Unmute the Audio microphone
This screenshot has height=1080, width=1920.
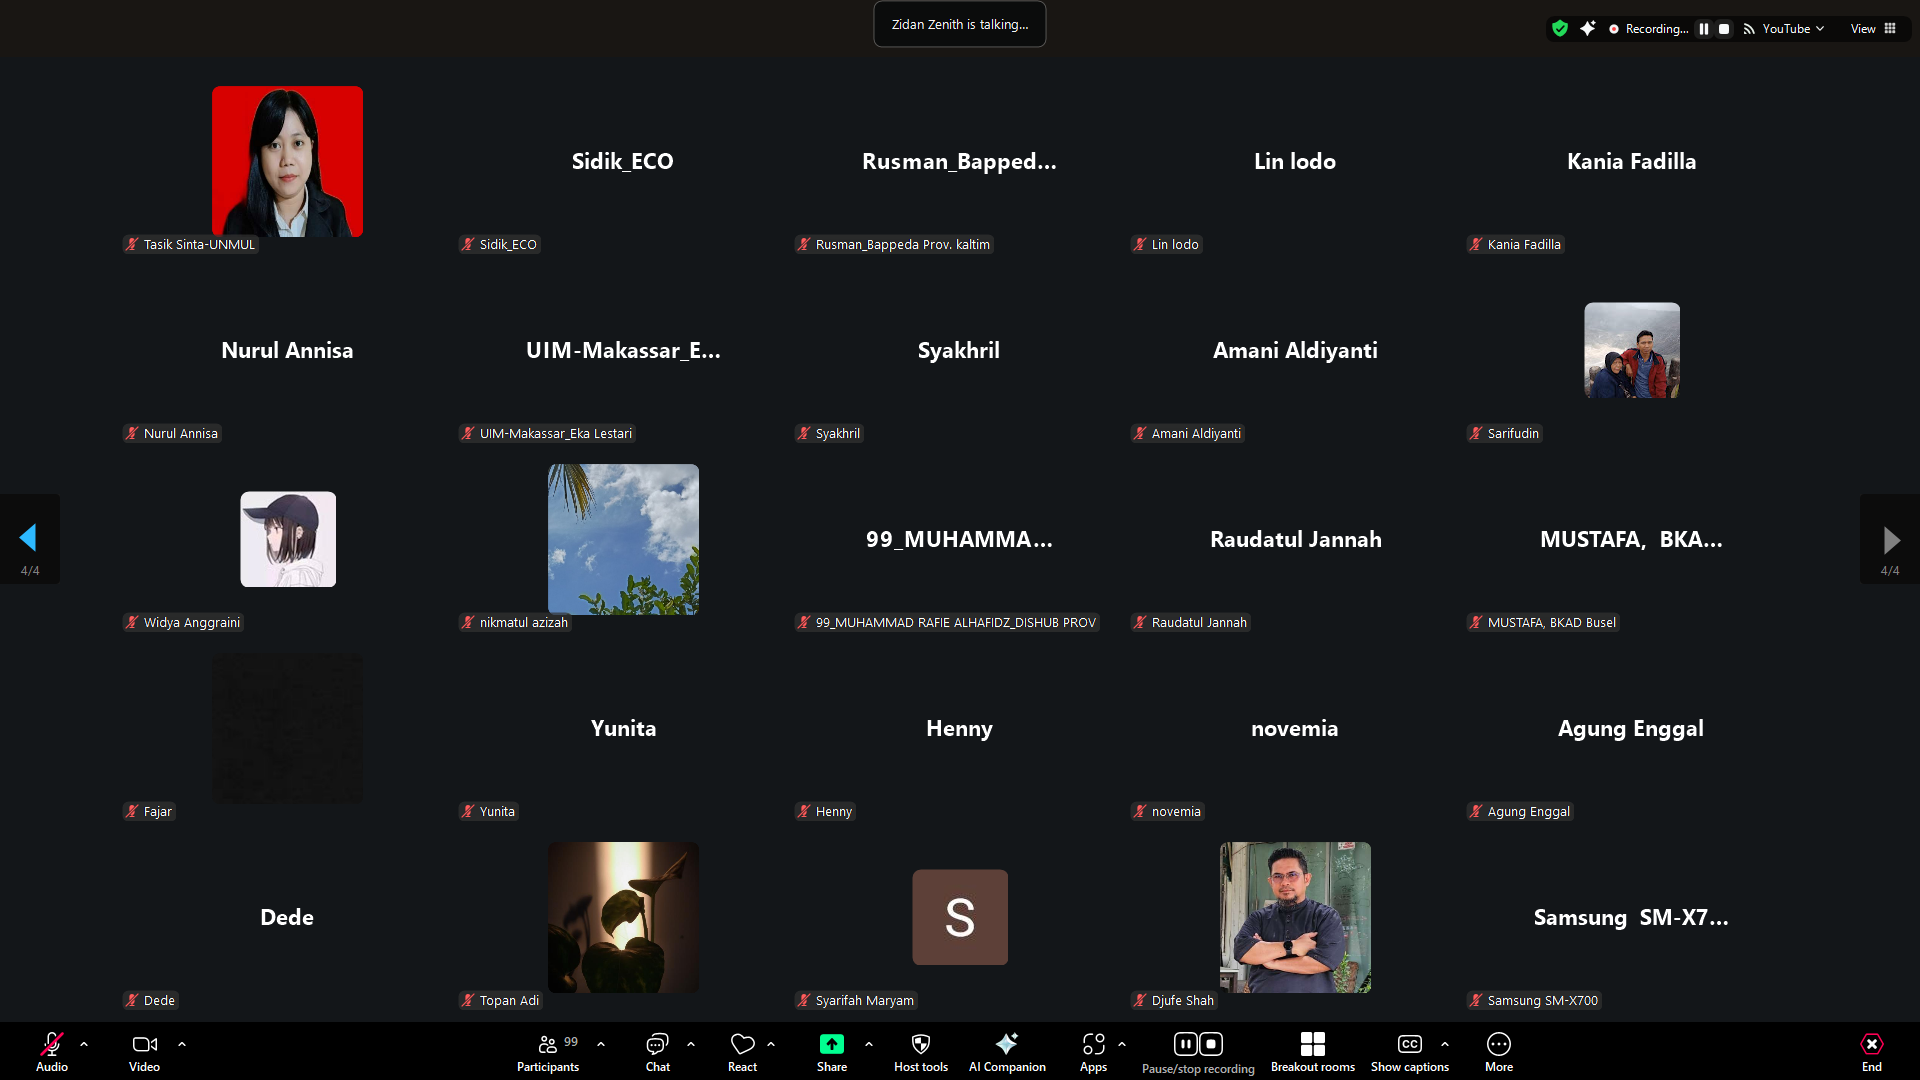pos(52,1045)
